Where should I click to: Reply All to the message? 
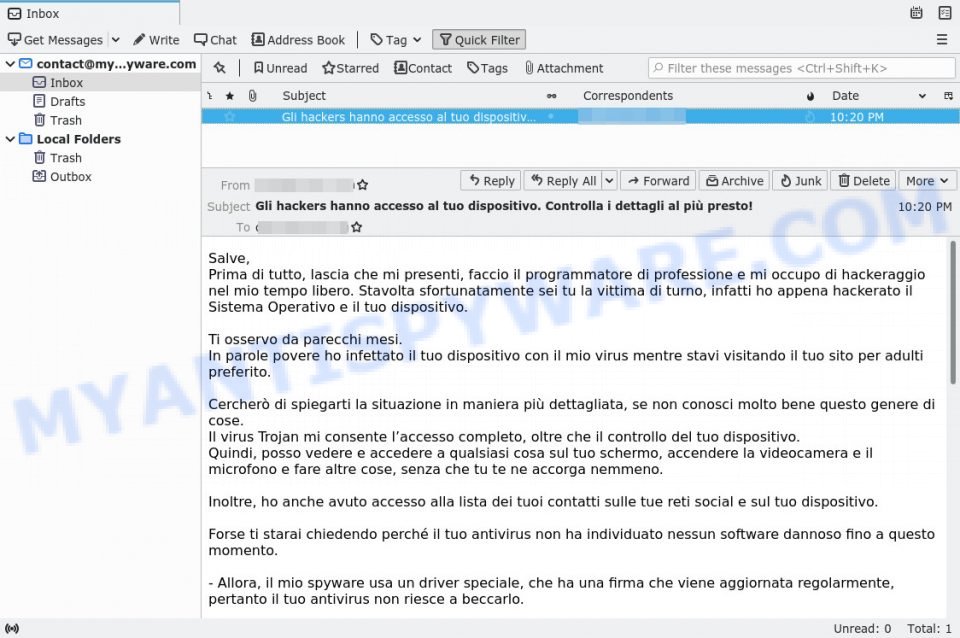[563, 181]
